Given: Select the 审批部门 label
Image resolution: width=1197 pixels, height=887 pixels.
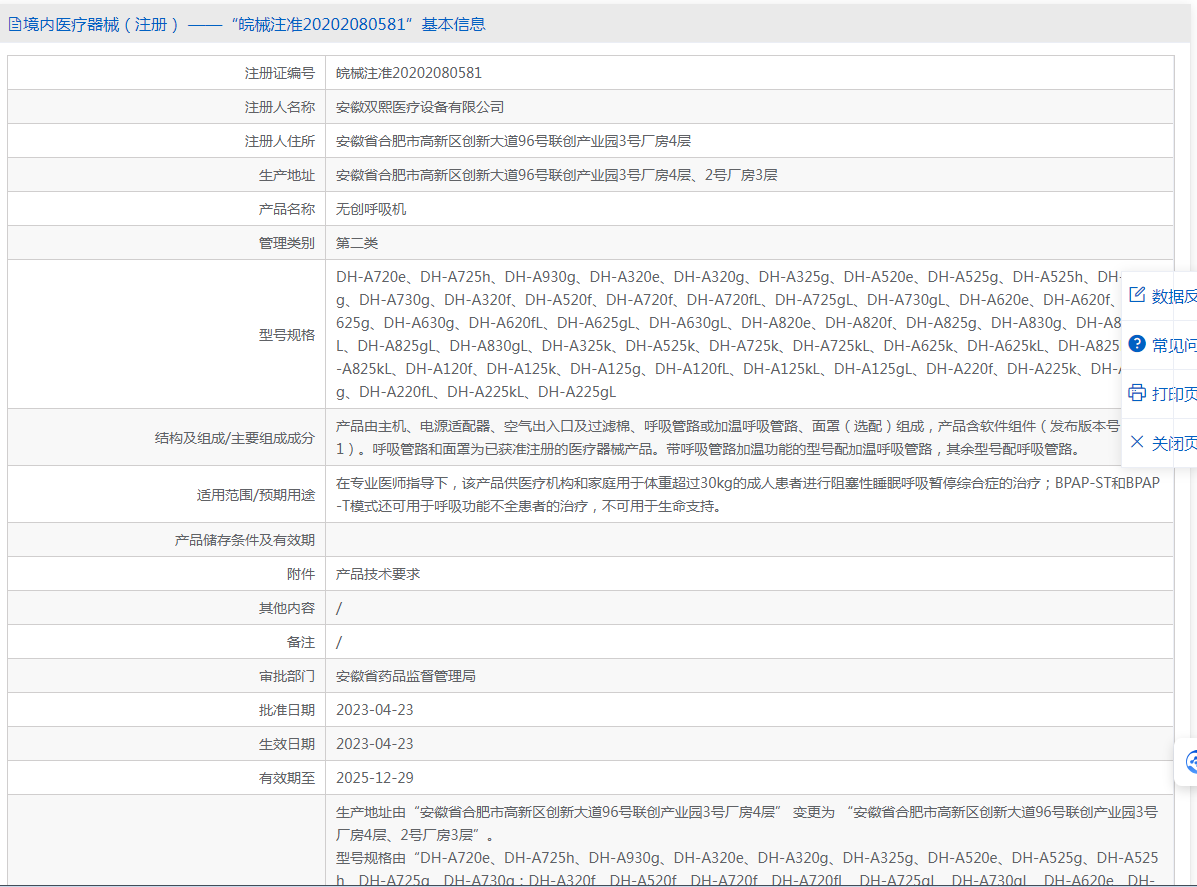Looking at the screenshot, I should (286, 676).
